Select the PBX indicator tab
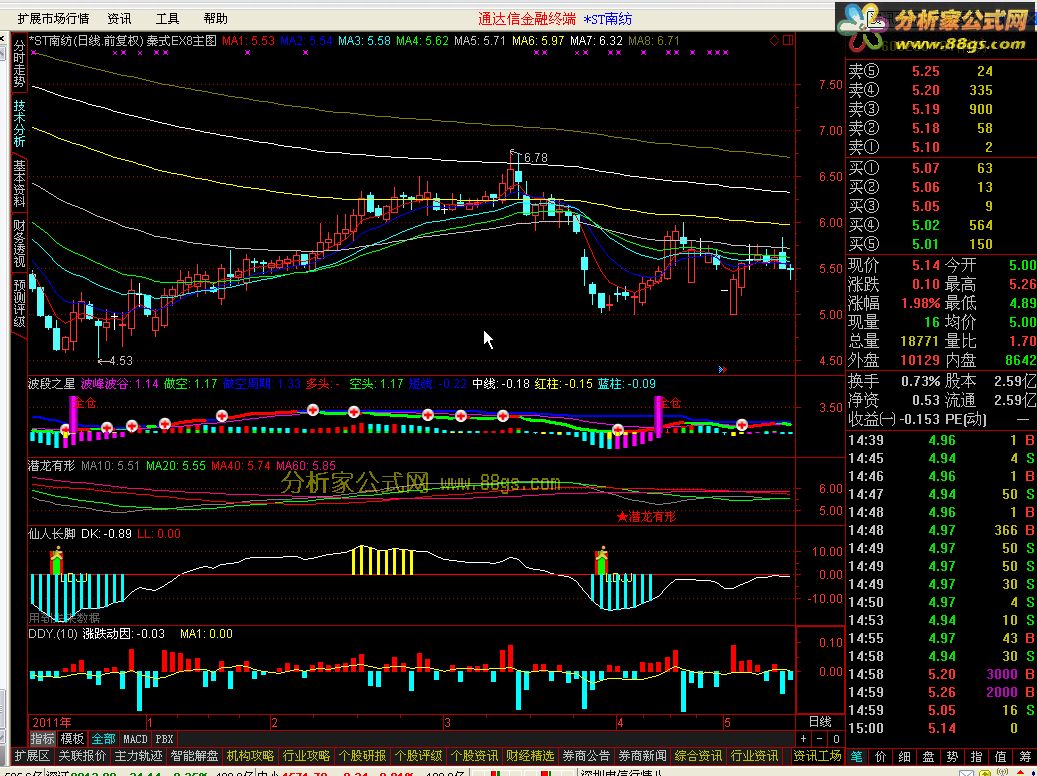Screen dimensions: 1037x776 pos(164,739)
